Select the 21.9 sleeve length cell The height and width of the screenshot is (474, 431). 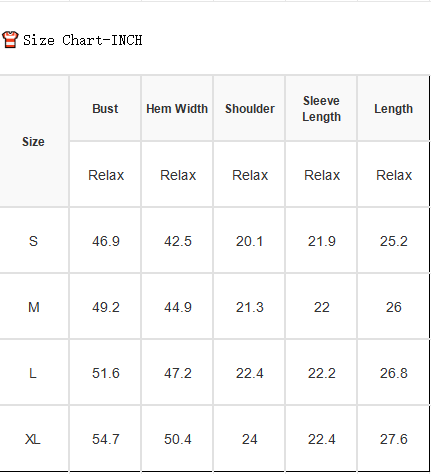coord(321,241)
